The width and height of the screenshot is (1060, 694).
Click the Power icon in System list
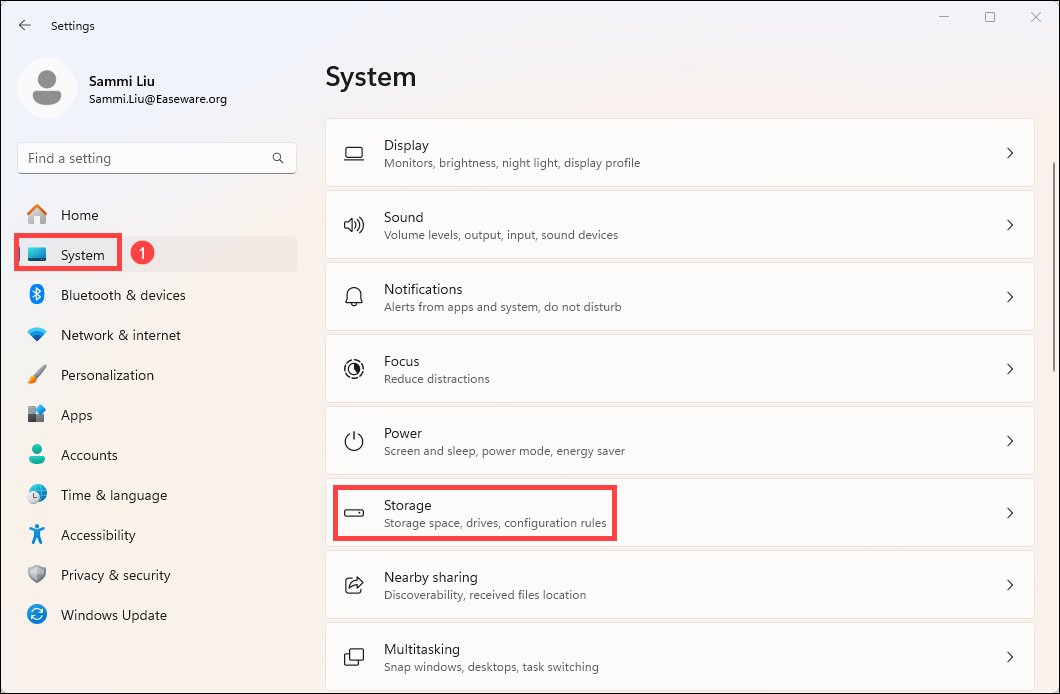(x=354, y=441)
